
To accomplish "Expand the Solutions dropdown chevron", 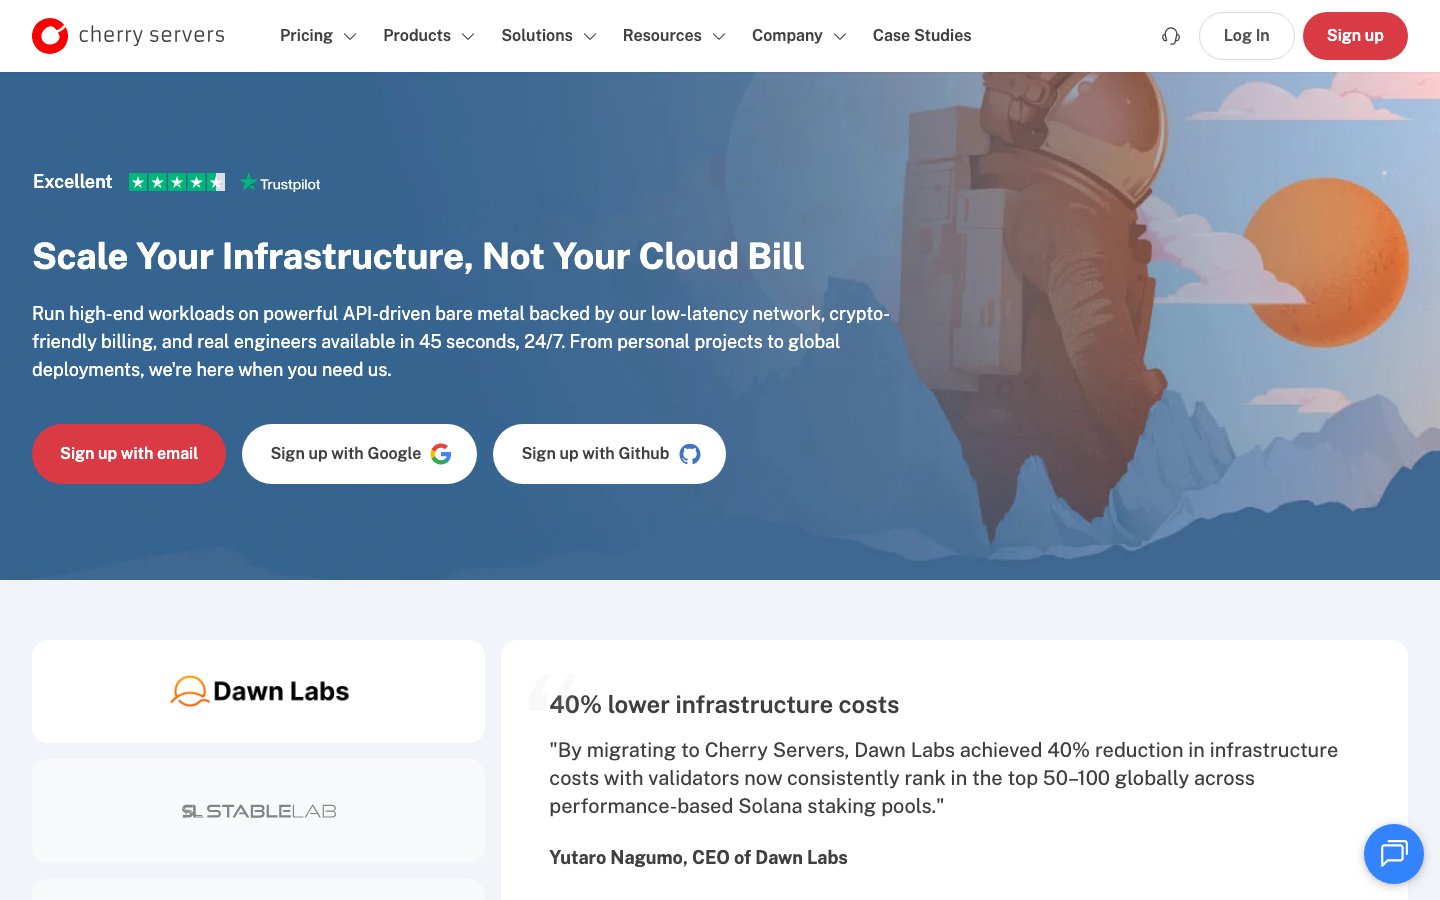I will tap(590, 37).
